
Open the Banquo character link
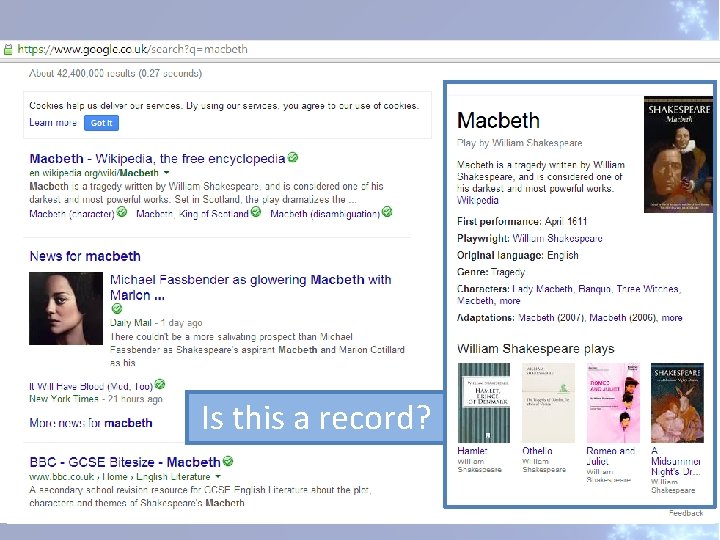click(595, 289)
